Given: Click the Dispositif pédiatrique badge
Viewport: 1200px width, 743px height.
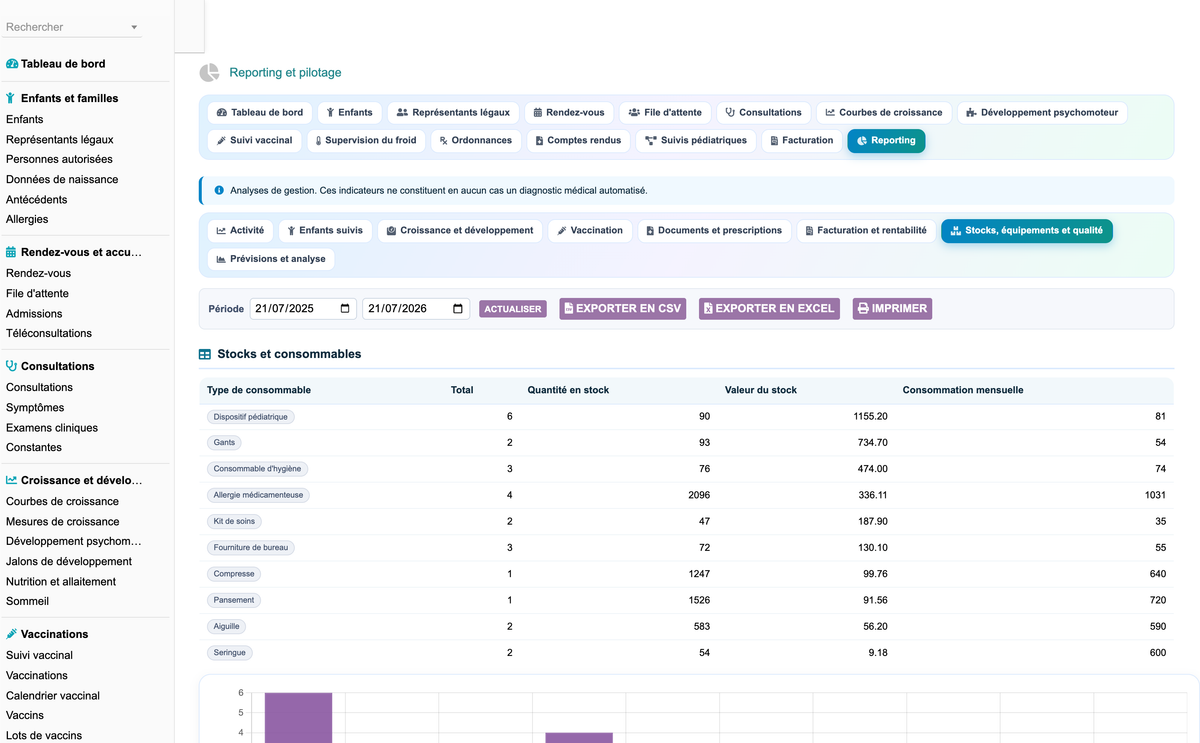Looking at the screenshot, I should (250, 416).
